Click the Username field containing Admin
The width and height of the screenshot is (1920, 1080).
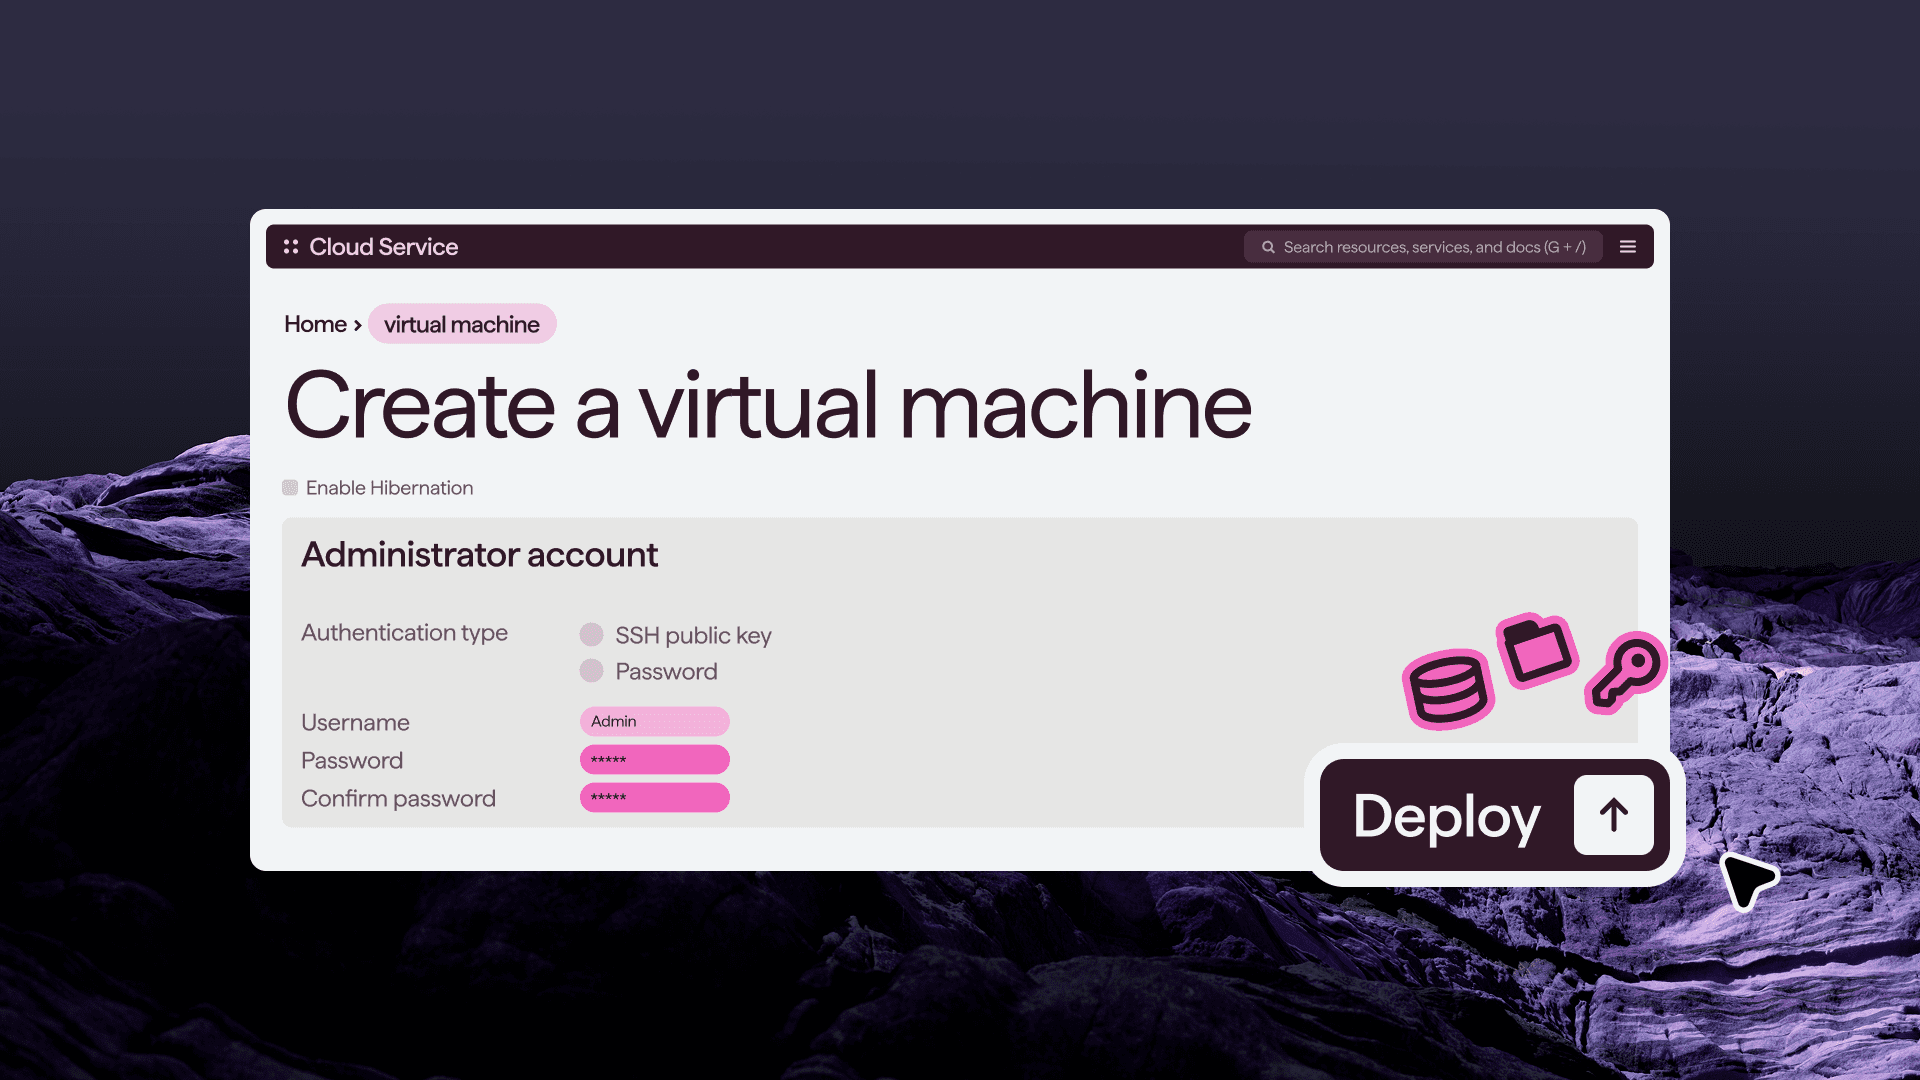click(x=654, y=721)
